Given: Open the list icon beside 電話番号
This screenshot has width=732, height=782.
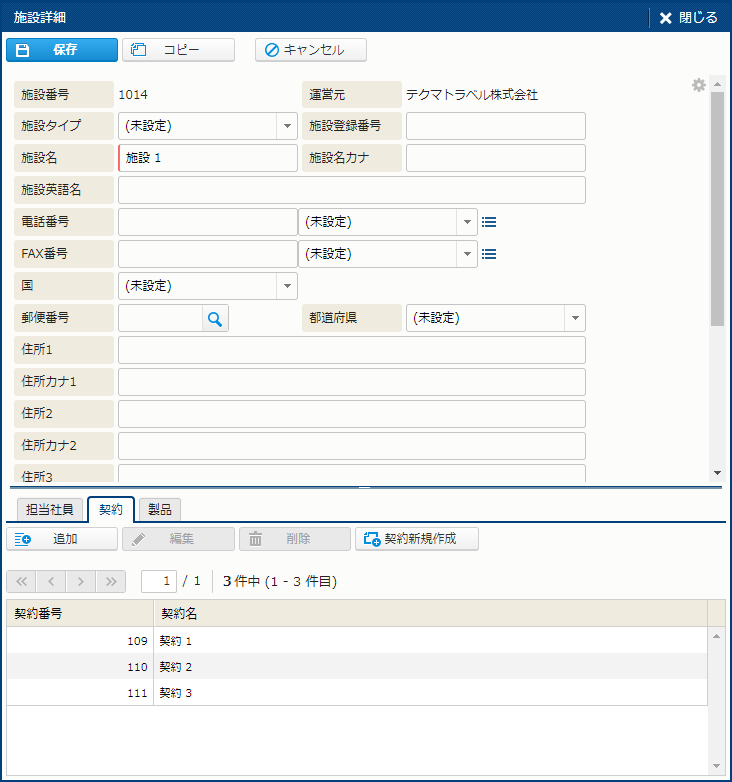Looking at the screenshot, I should [489, 222].
